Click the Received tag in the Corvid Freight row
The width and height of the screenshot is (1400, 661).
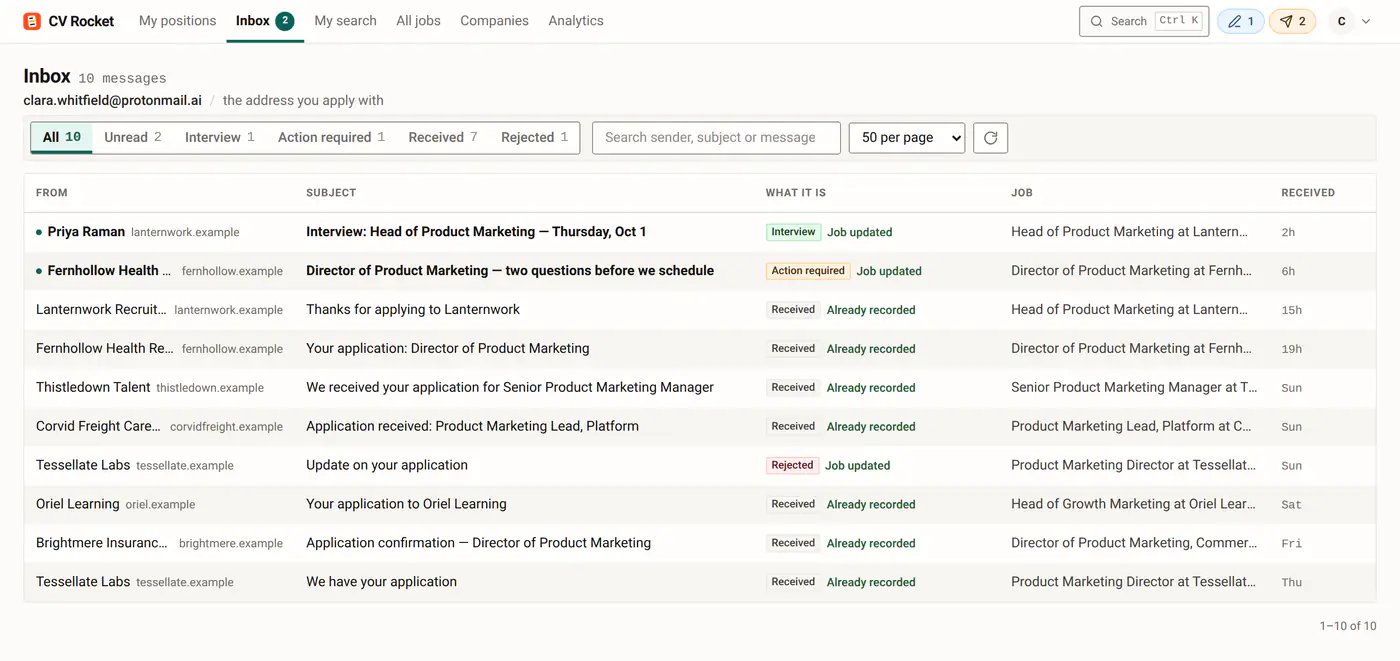click(x=793, y=426)
